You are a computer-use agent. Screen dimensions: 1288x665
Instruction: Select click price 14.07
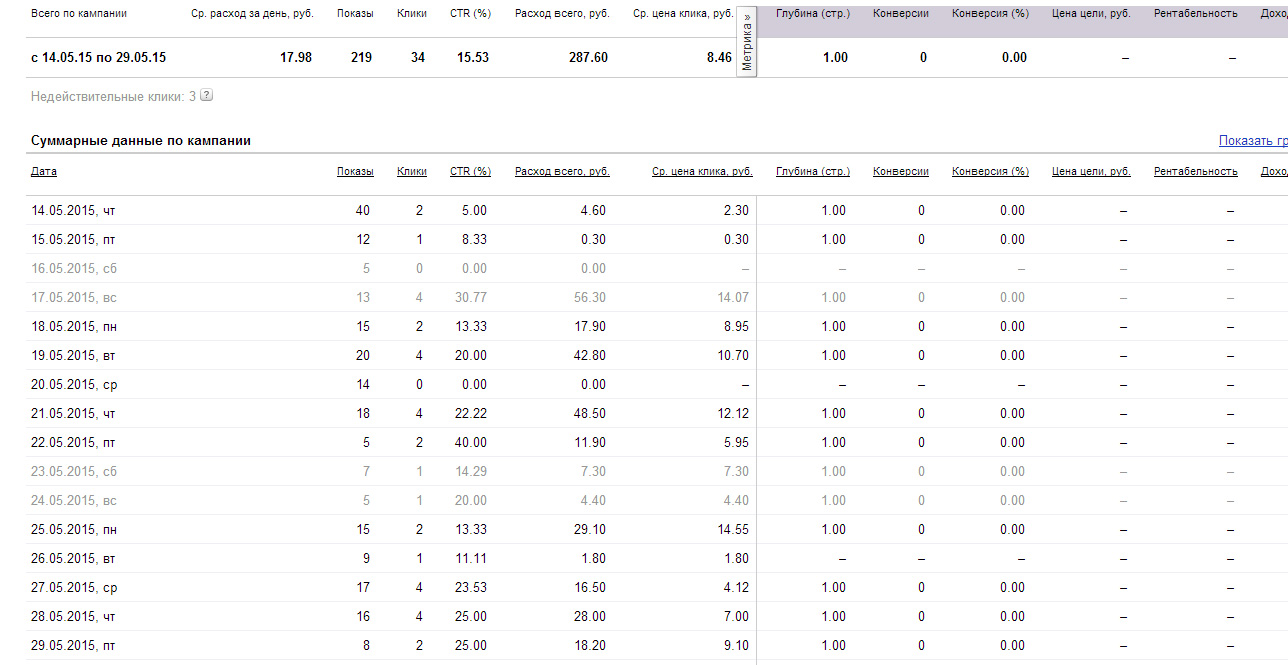732,298
